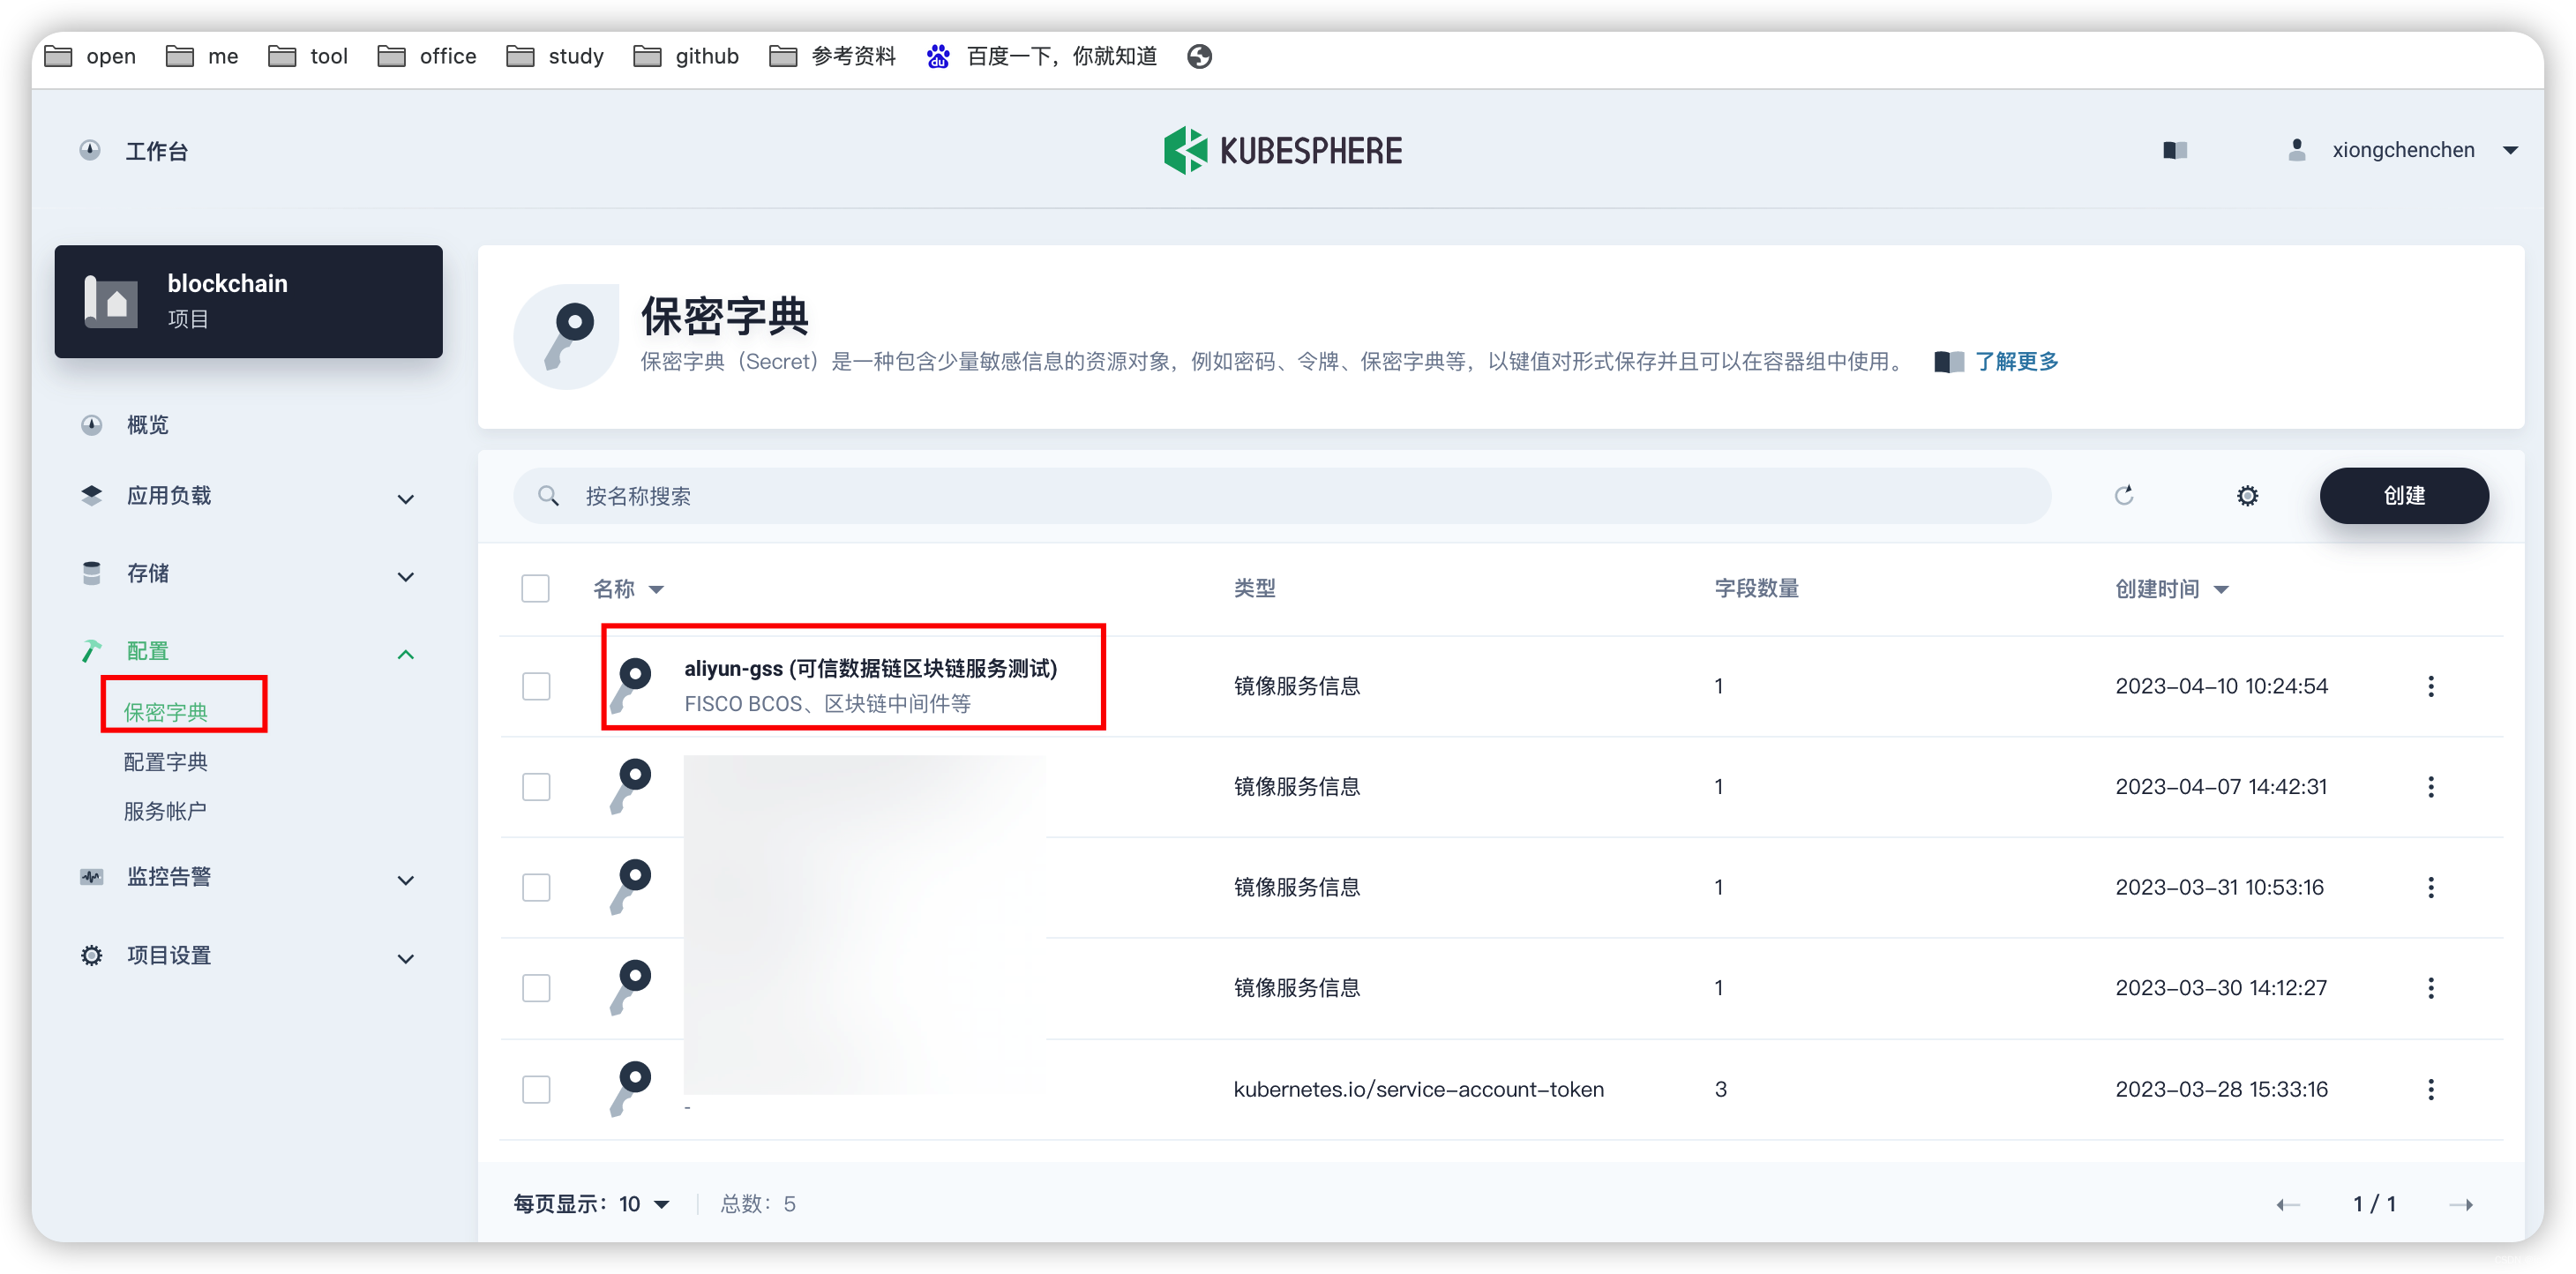Open the xiongchenchen user dropdown arrow
Screen dimensions: 2576x1274
2510,150
